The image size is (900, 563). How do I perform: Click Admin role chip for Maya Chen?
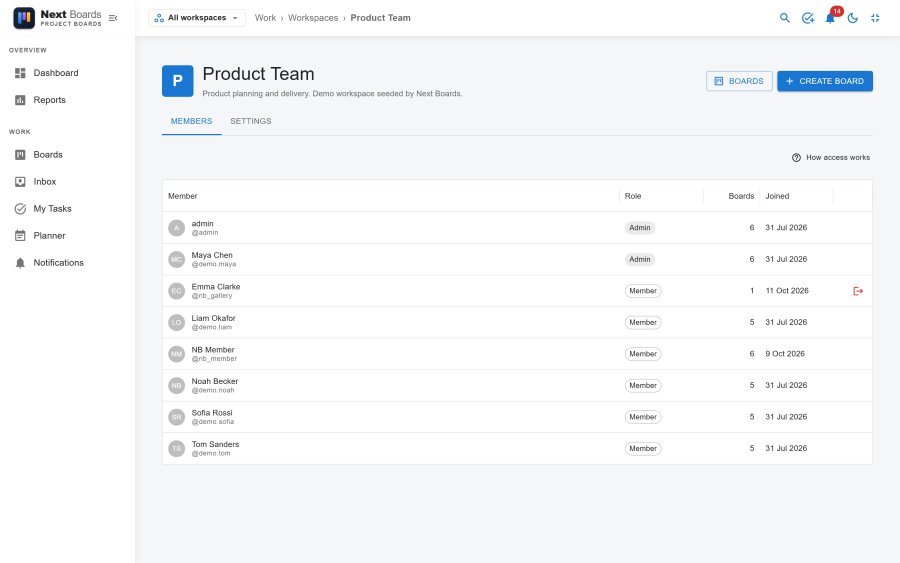tap(639, 259)
